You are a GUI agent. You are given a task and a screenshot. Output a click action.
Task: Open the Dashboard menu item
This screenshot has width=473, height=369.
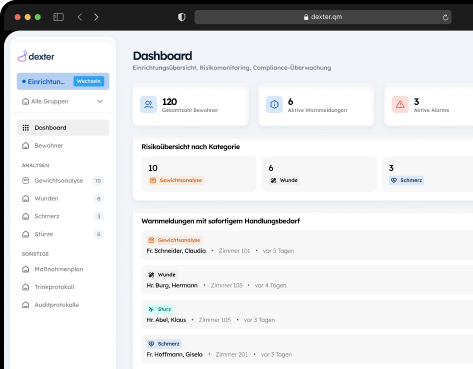point(63,128)
